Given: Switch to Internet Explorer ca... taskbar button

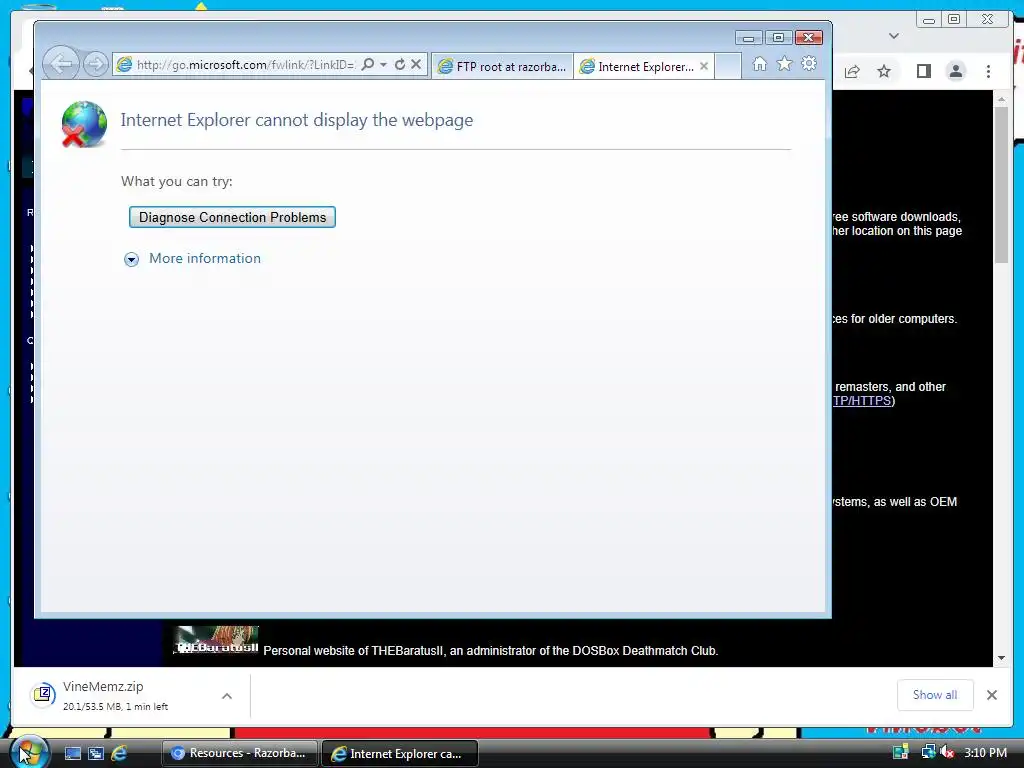Looking at the screenshot, I should click(400, 754).
